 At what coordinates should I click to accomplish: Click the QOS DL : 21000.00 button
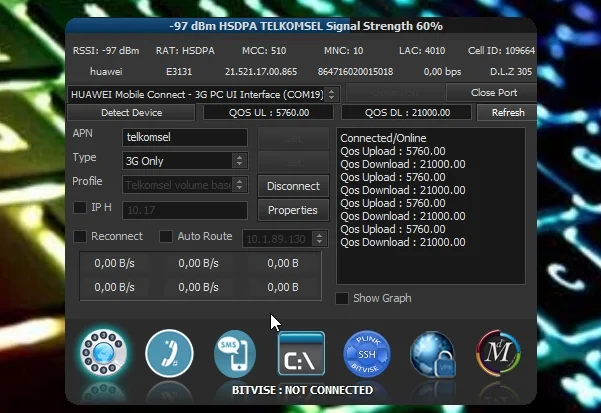407,113
